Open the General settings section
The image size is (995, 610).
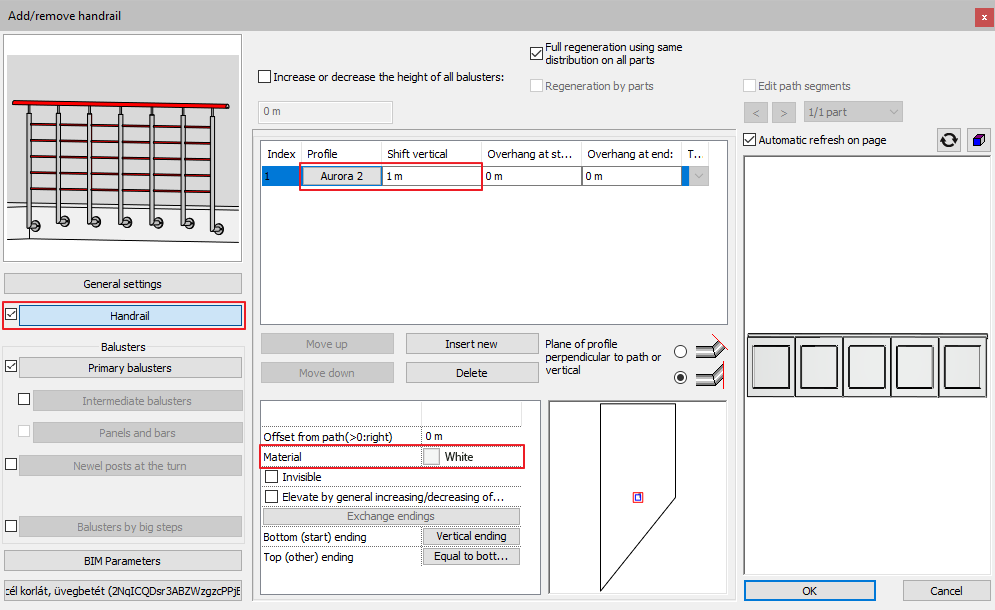123,284
